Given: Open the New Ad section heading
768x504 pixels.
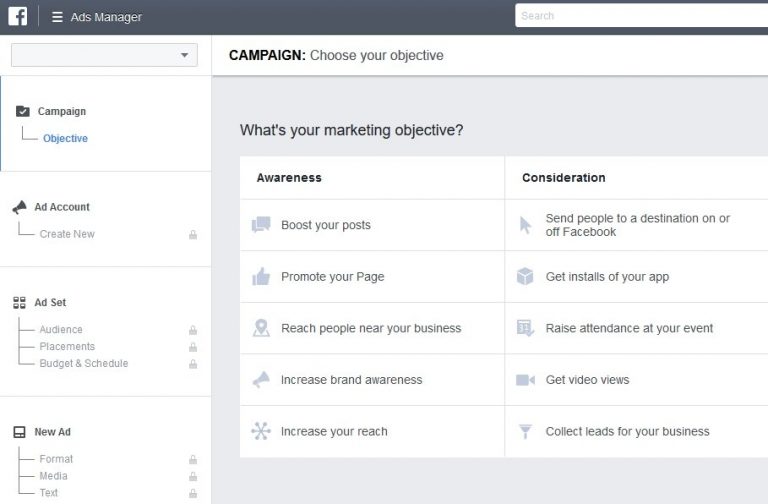Looking at the screenshot, I should (52, 432).
